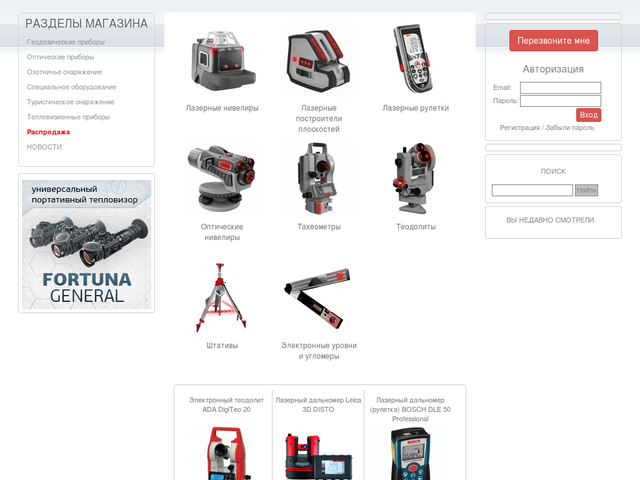The height and width of the screenshot is (480, 640).
Task: Open the Лазерные рулетки category image
Action: pyautogui.click(x=416, y=60)
